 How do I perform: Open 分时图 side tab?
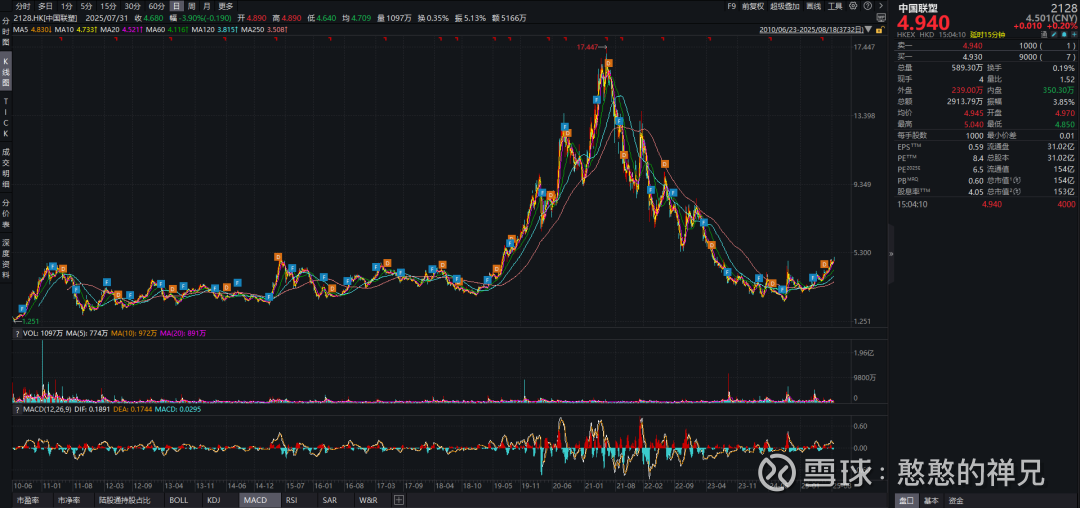point(6,32)
